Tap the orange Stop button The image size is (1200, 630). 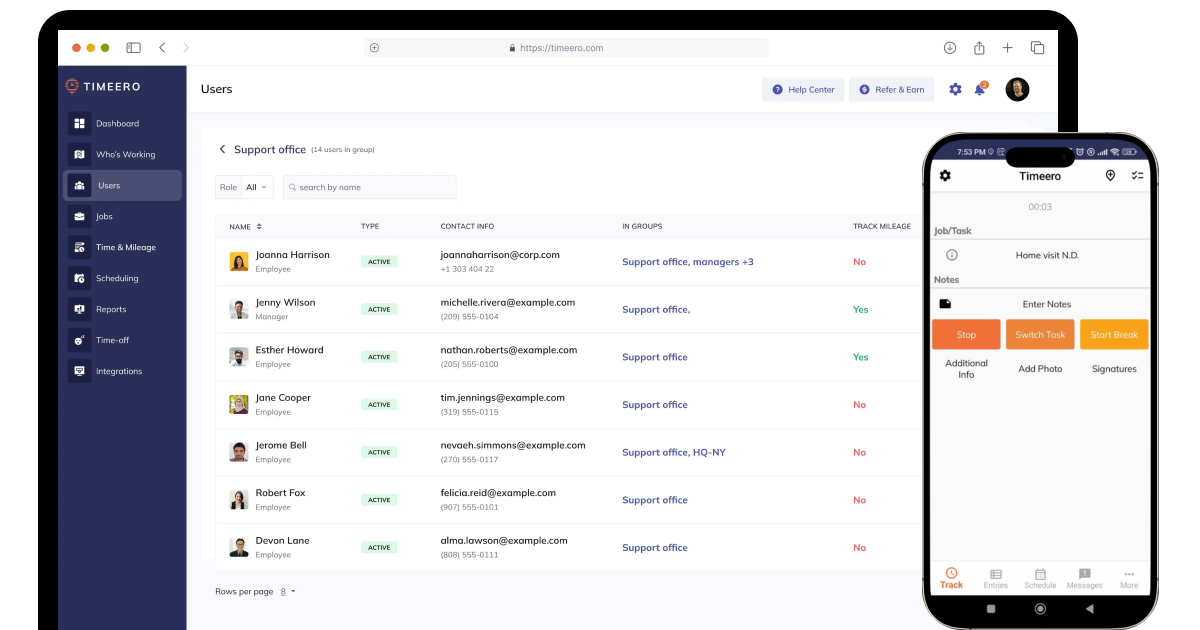tap(966, 335)
